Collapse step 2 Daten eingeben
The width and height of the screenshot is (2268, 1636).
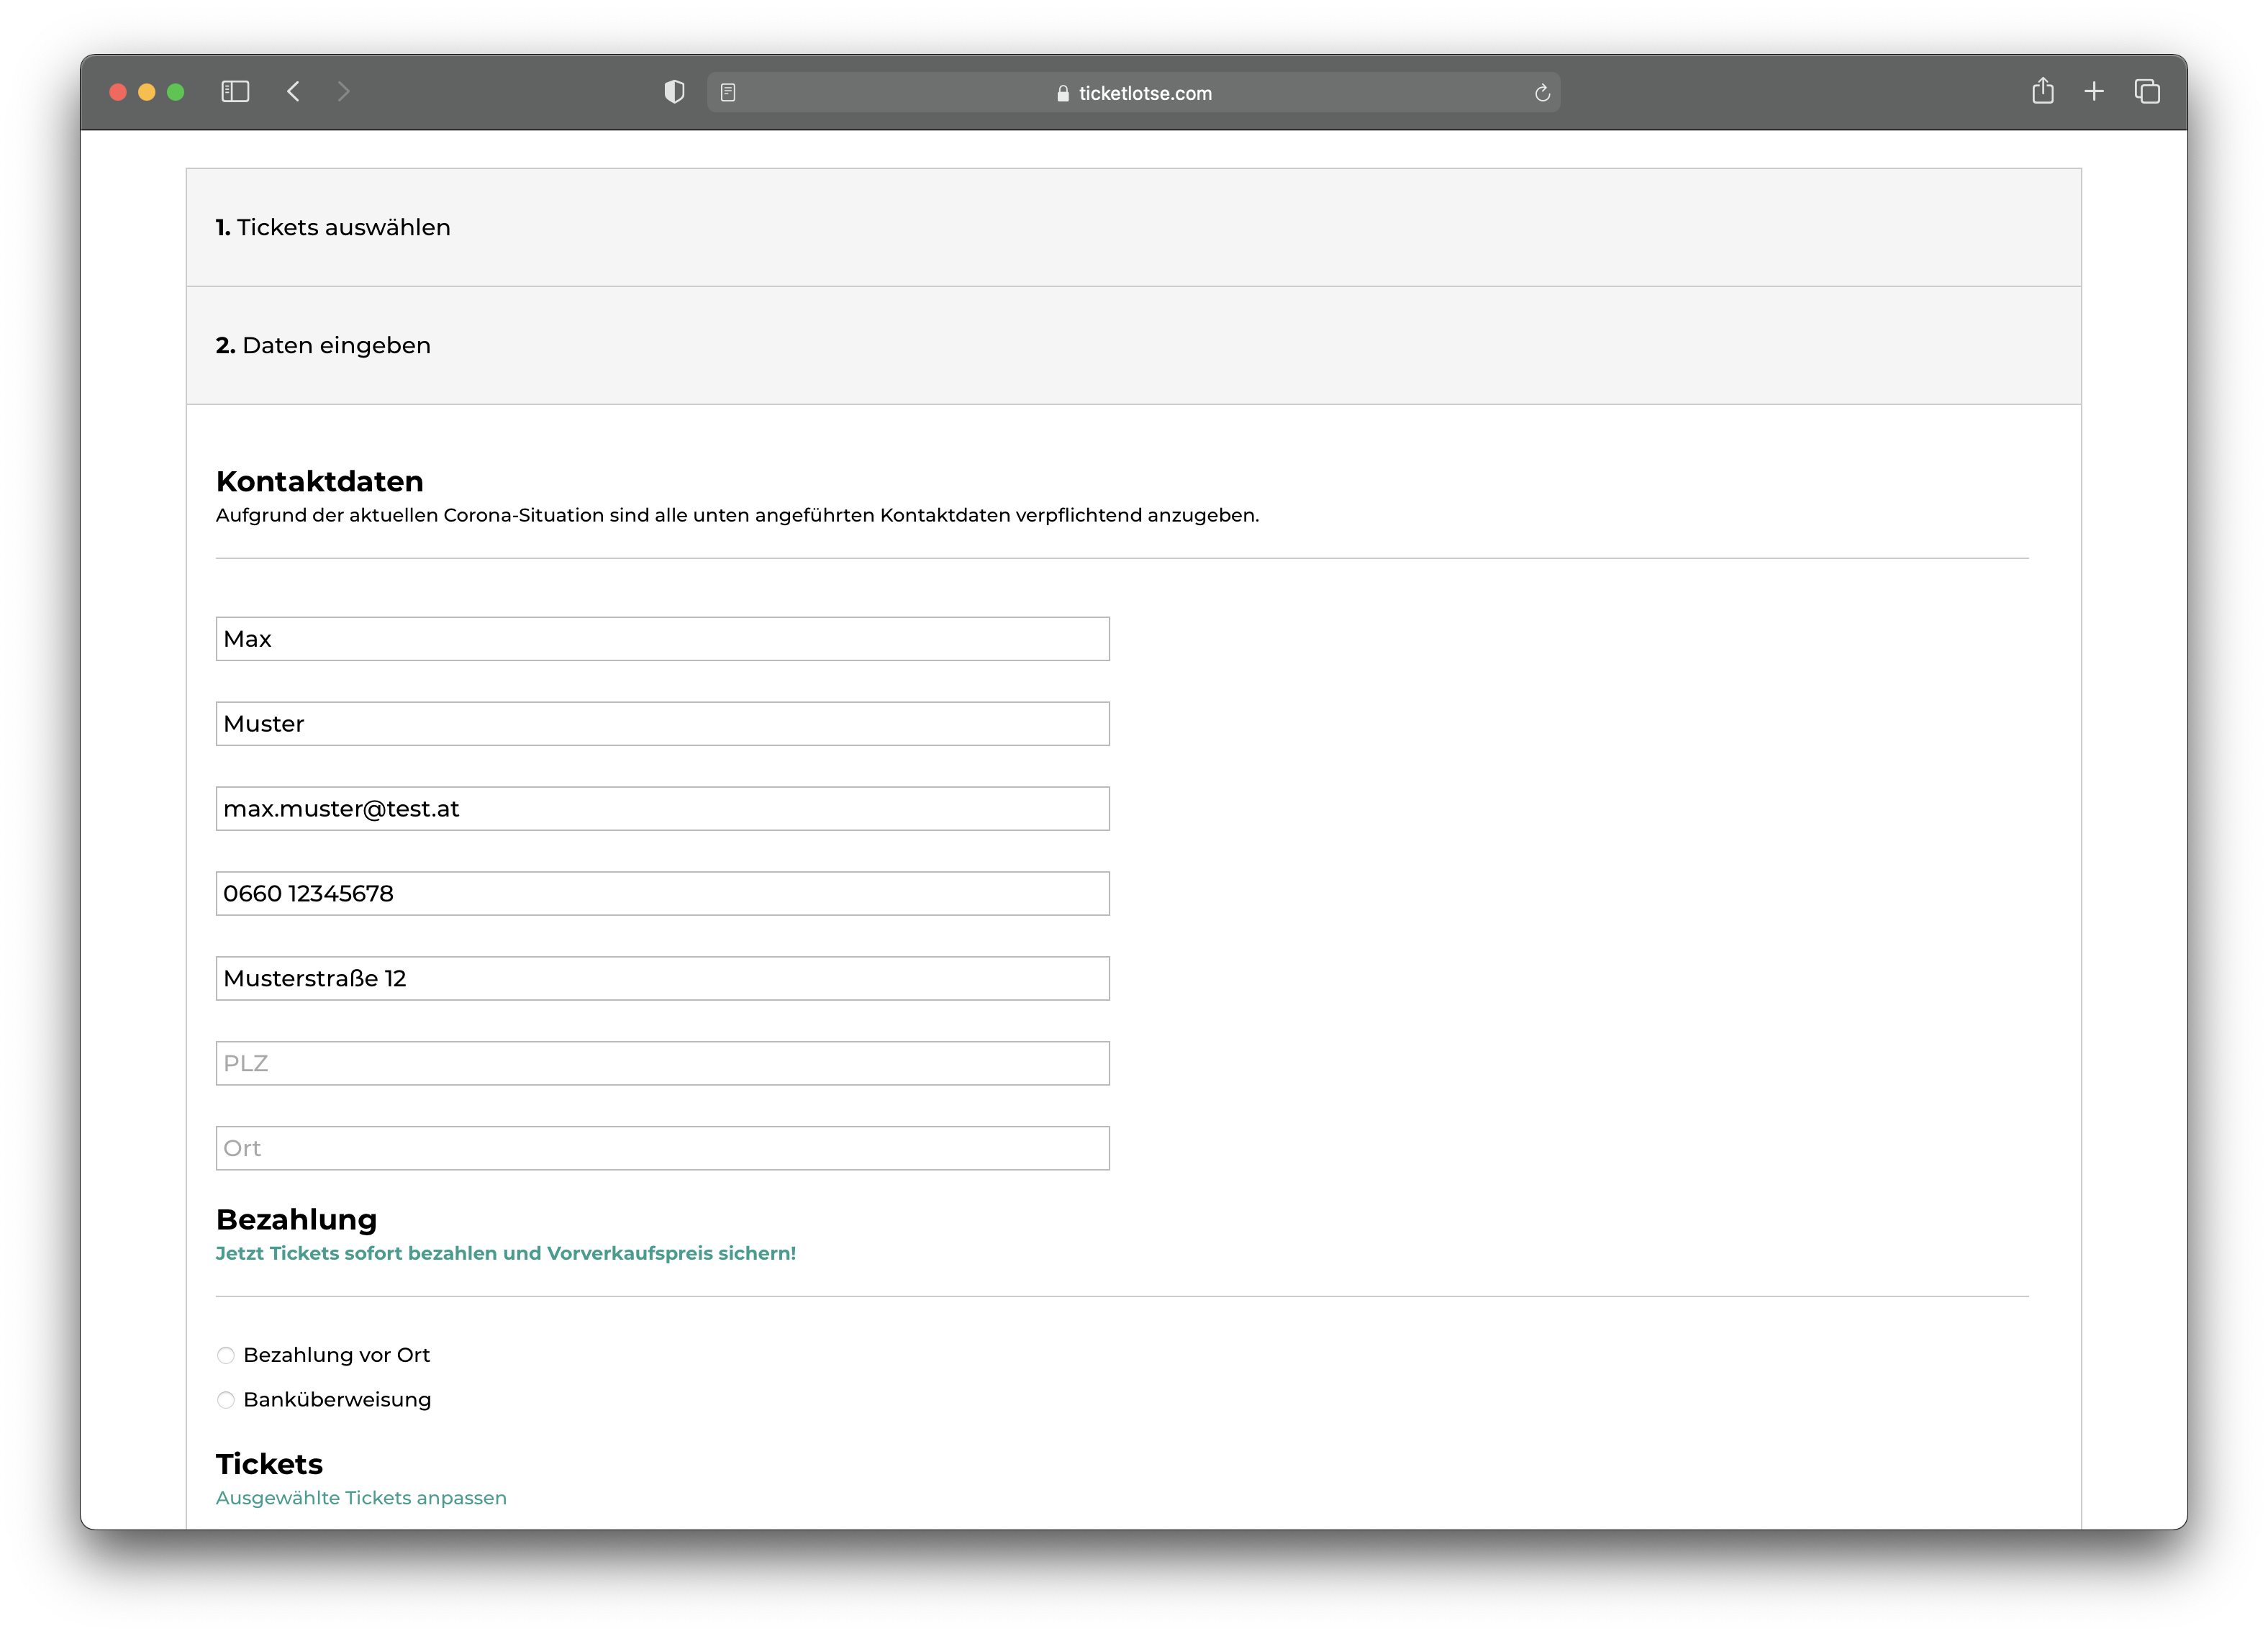(1133, 345)
